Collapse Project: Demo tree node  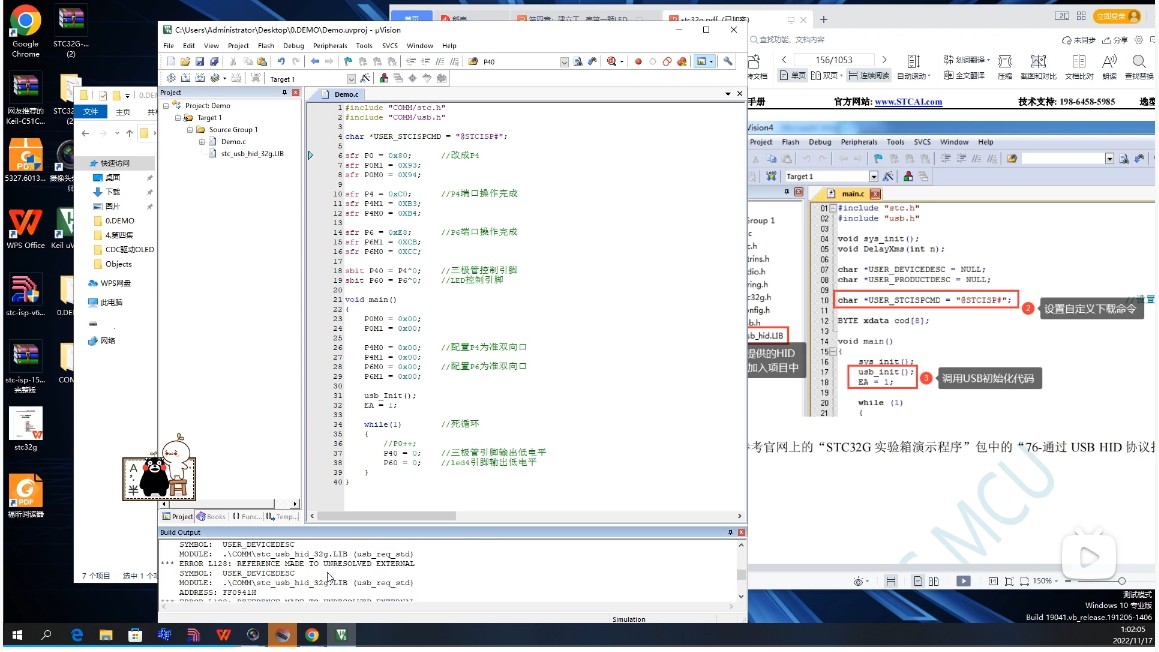pyautogui.click(x=166, y=106)
